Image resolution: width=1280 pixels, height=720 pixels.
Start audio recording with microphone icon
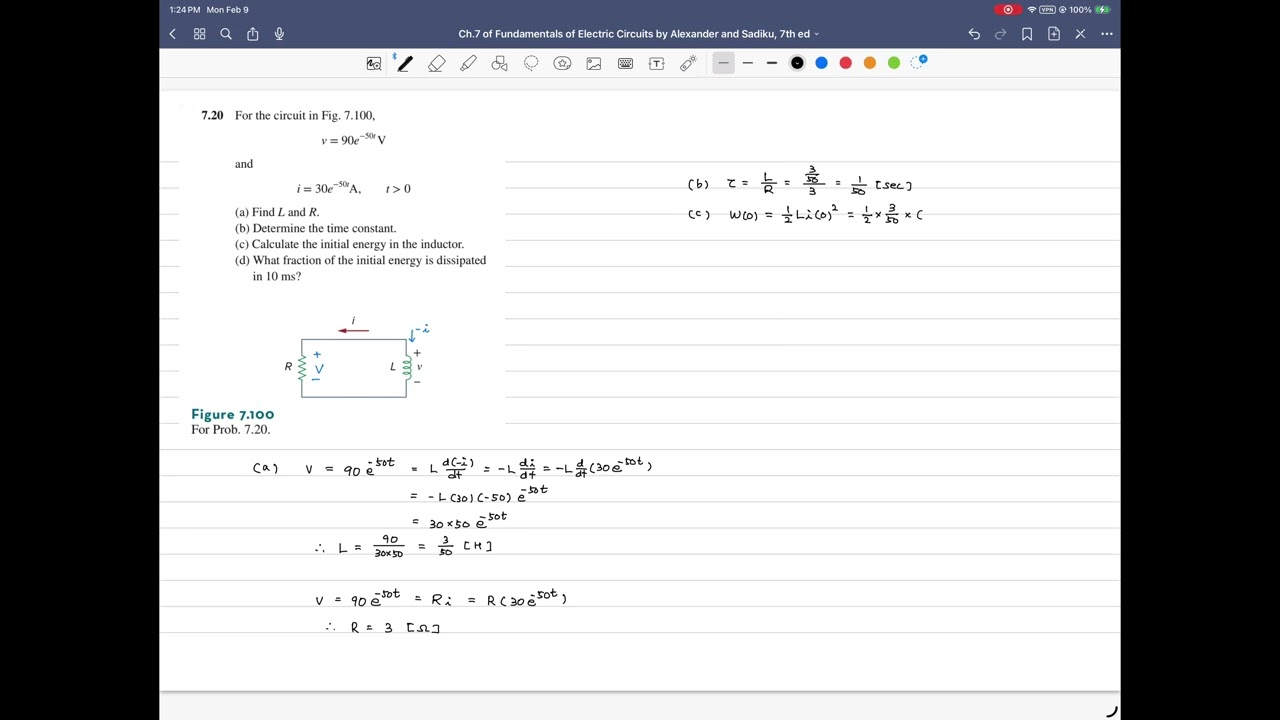tap(279, 34)
